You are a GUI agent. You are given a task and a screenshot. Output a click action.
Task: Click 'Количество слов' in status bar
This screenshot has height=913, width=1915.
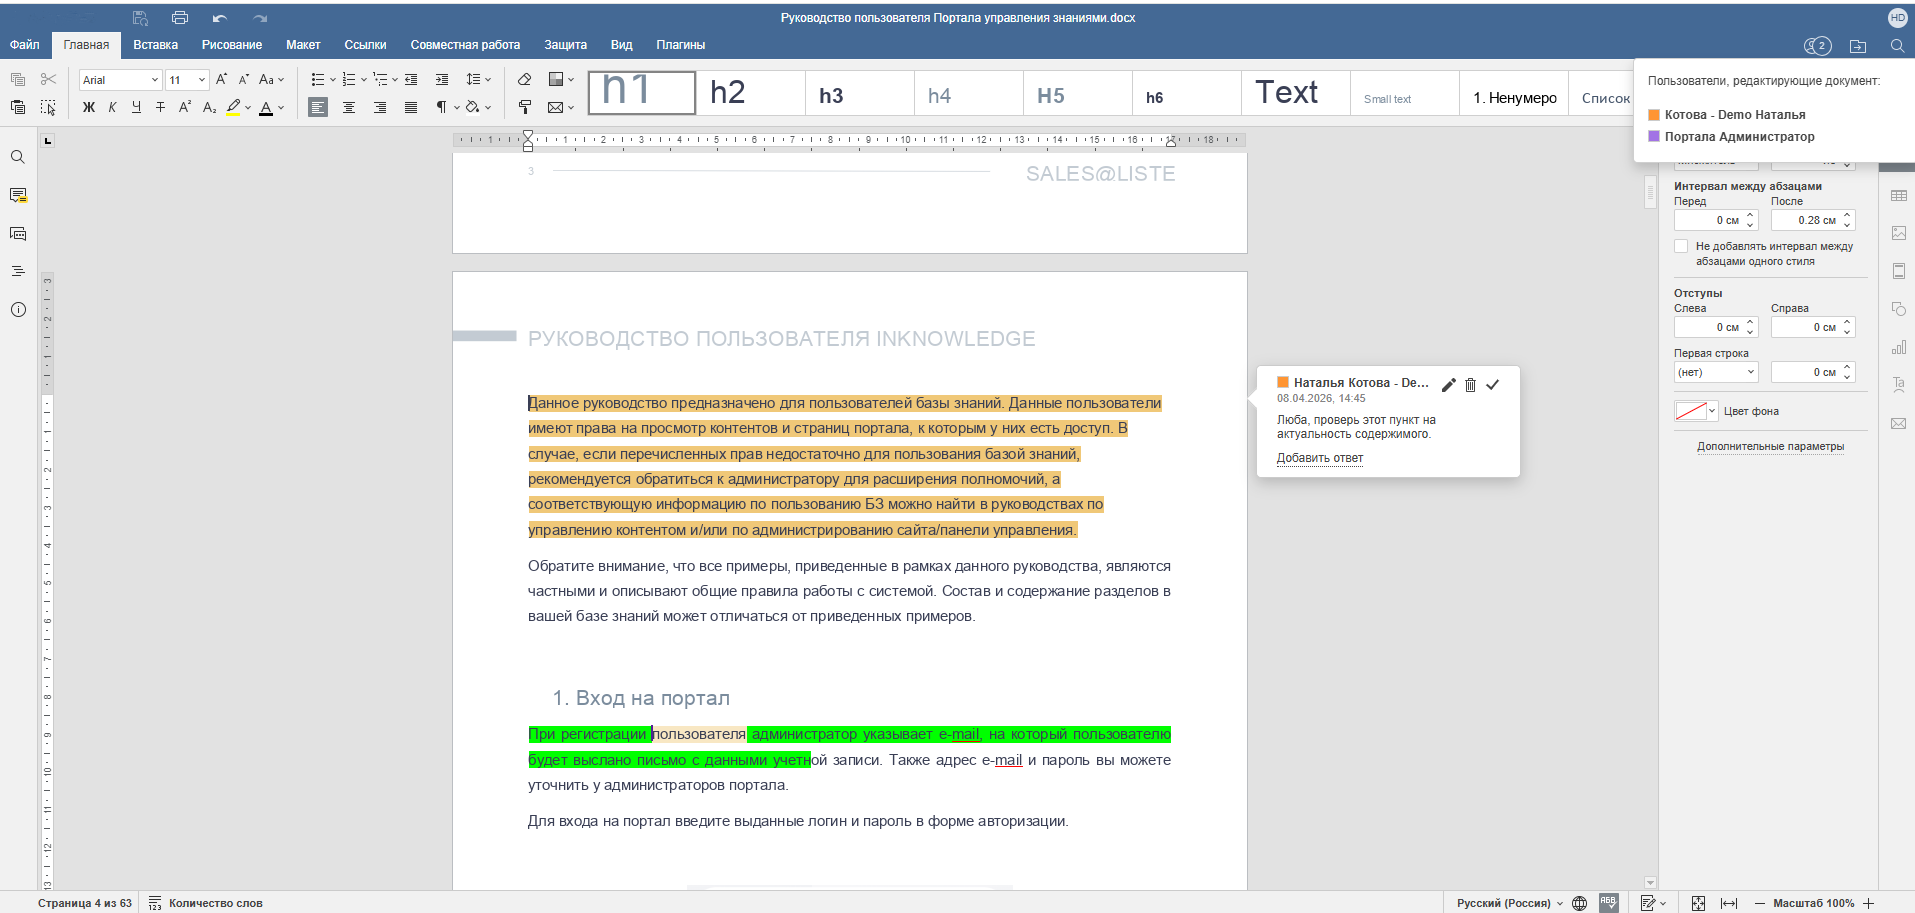click(x=206, y=903)
